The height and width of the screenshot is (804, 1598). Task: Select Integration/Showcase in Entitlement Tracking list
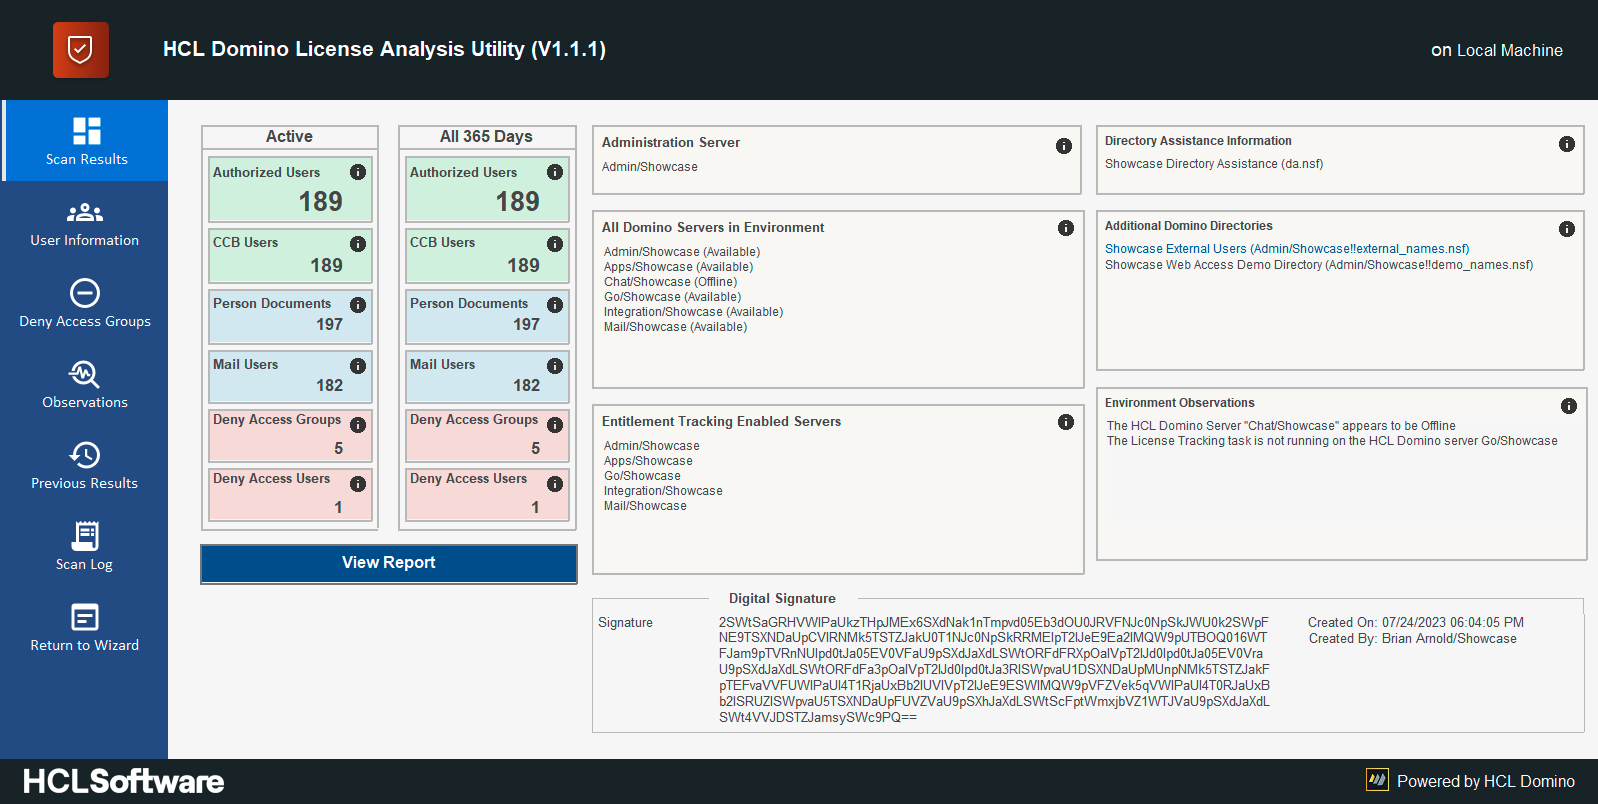coord(664,491)
